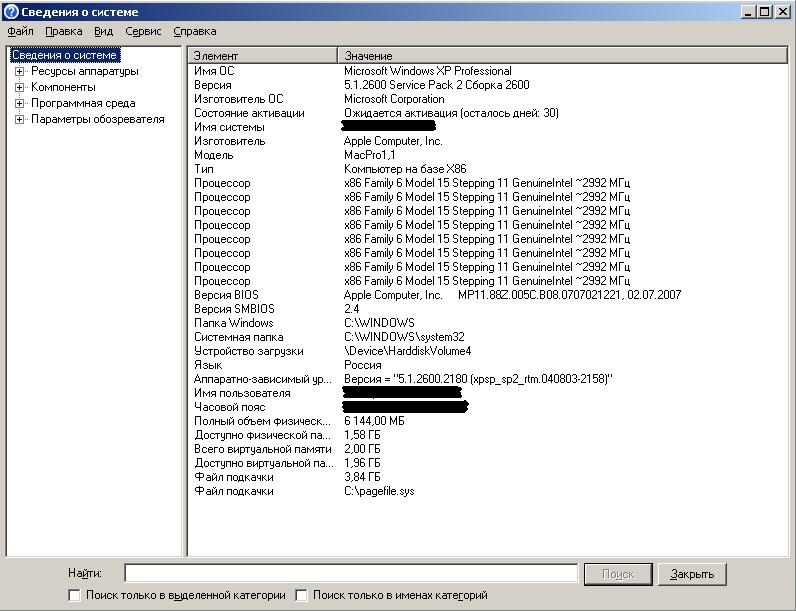Click \Device\HarddiskVolume4 value

tap(408, 351)
